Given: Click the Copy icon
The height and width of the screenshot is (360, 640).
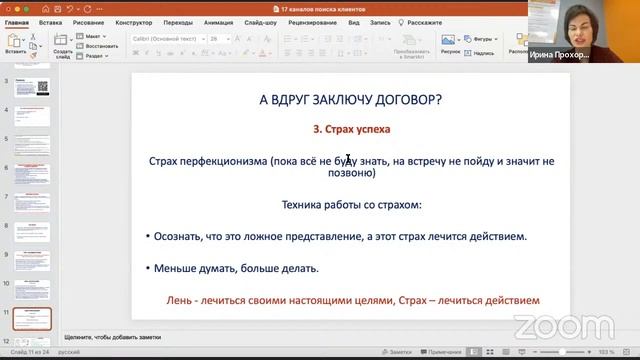Looking at the screenshot, I should 33,46.
